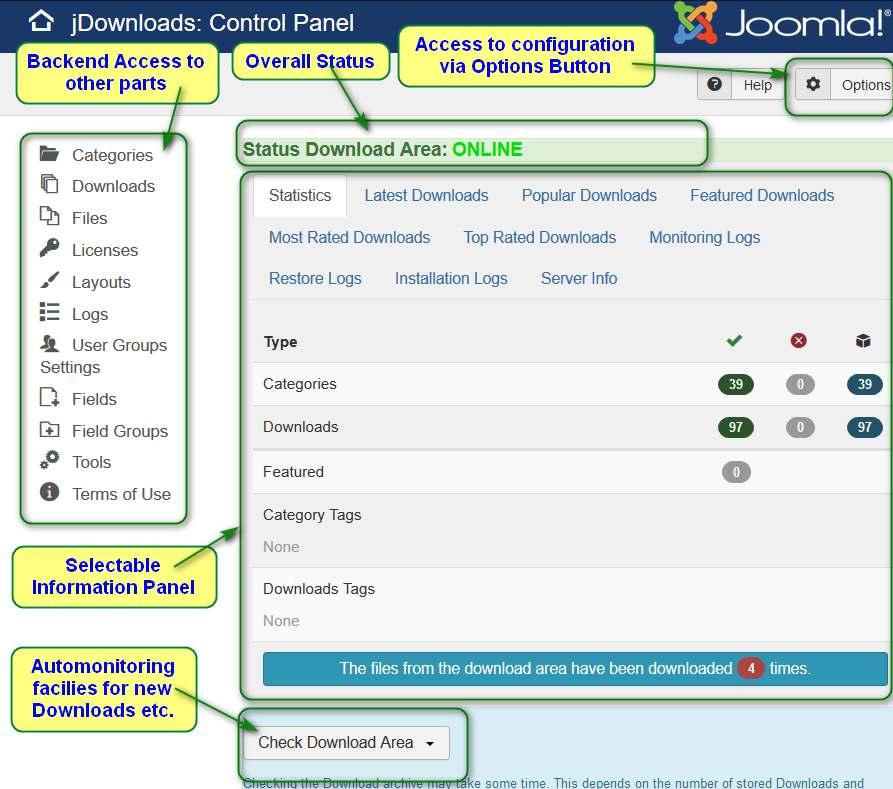
Task: Click the Options button label
Action: click(866, 85)
